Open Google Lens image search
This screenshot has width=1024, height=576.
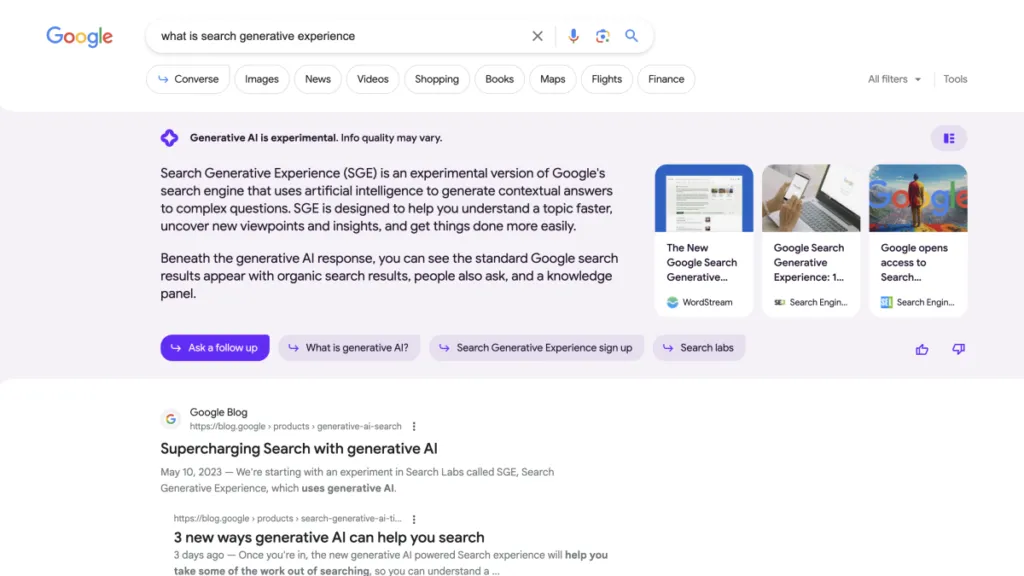coord(602,36)
